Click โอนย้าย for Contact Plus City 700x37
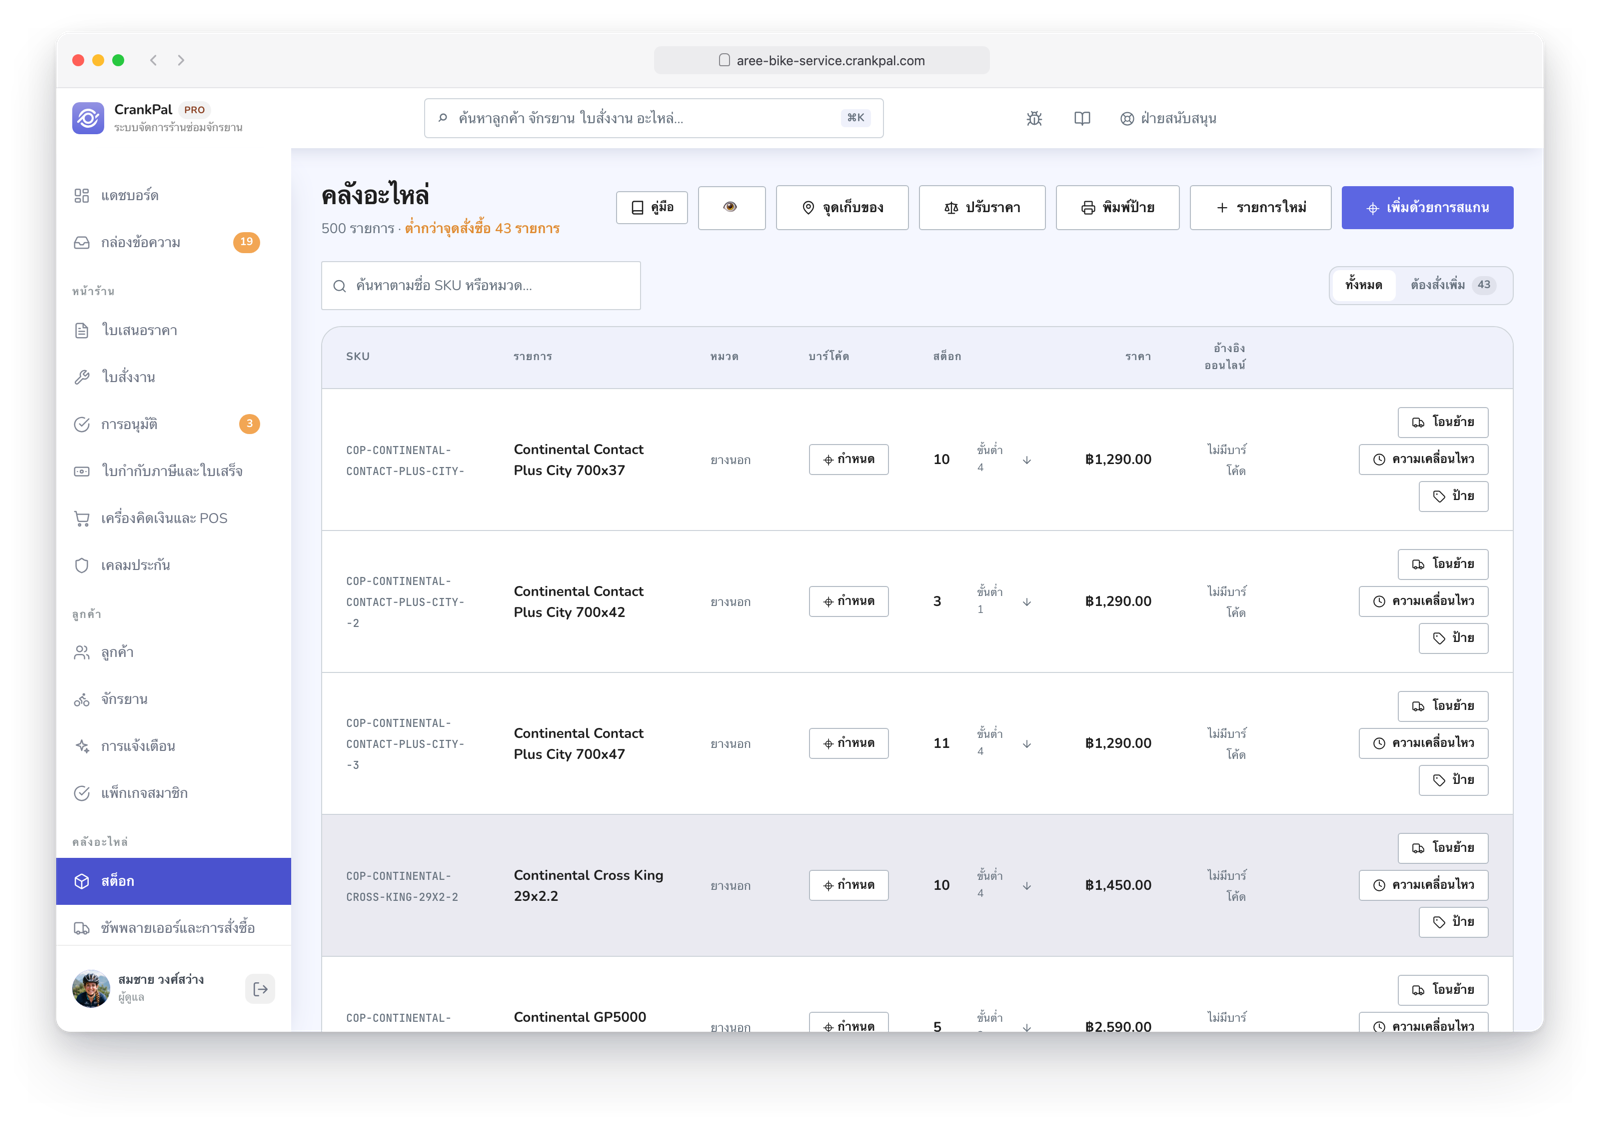 pyautogui.click(x=1443, y=422)
